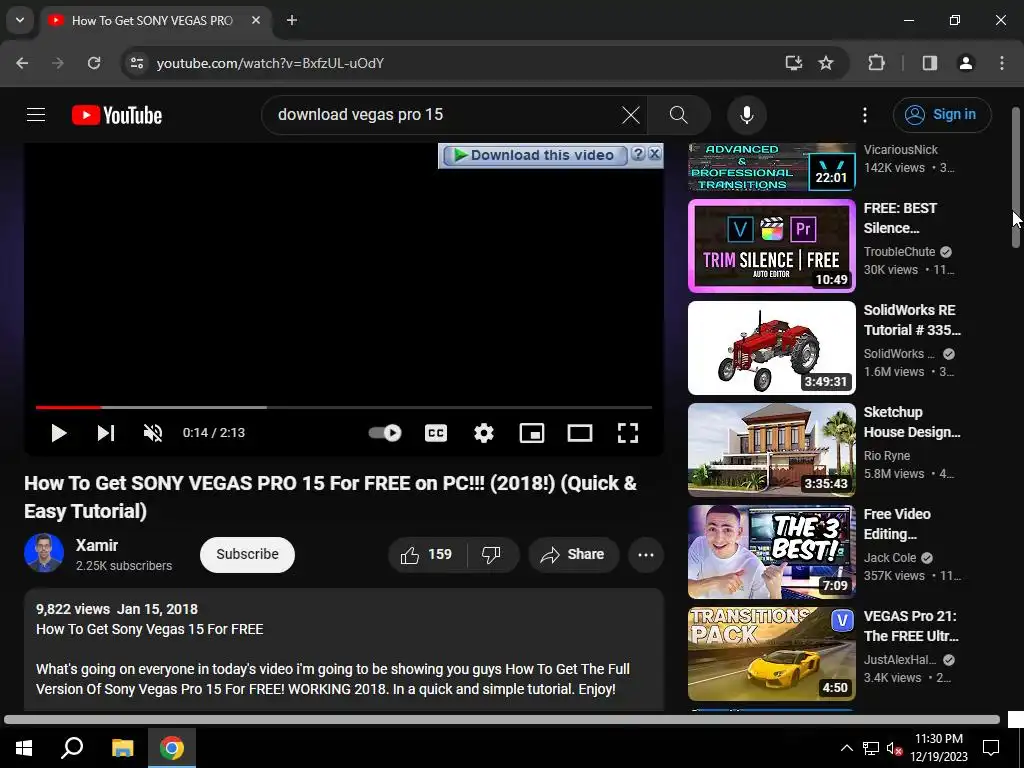Enable the miniplayer
Image resolution: width=1024 pixels, height=768 pixels.
(x=532, y=433)
